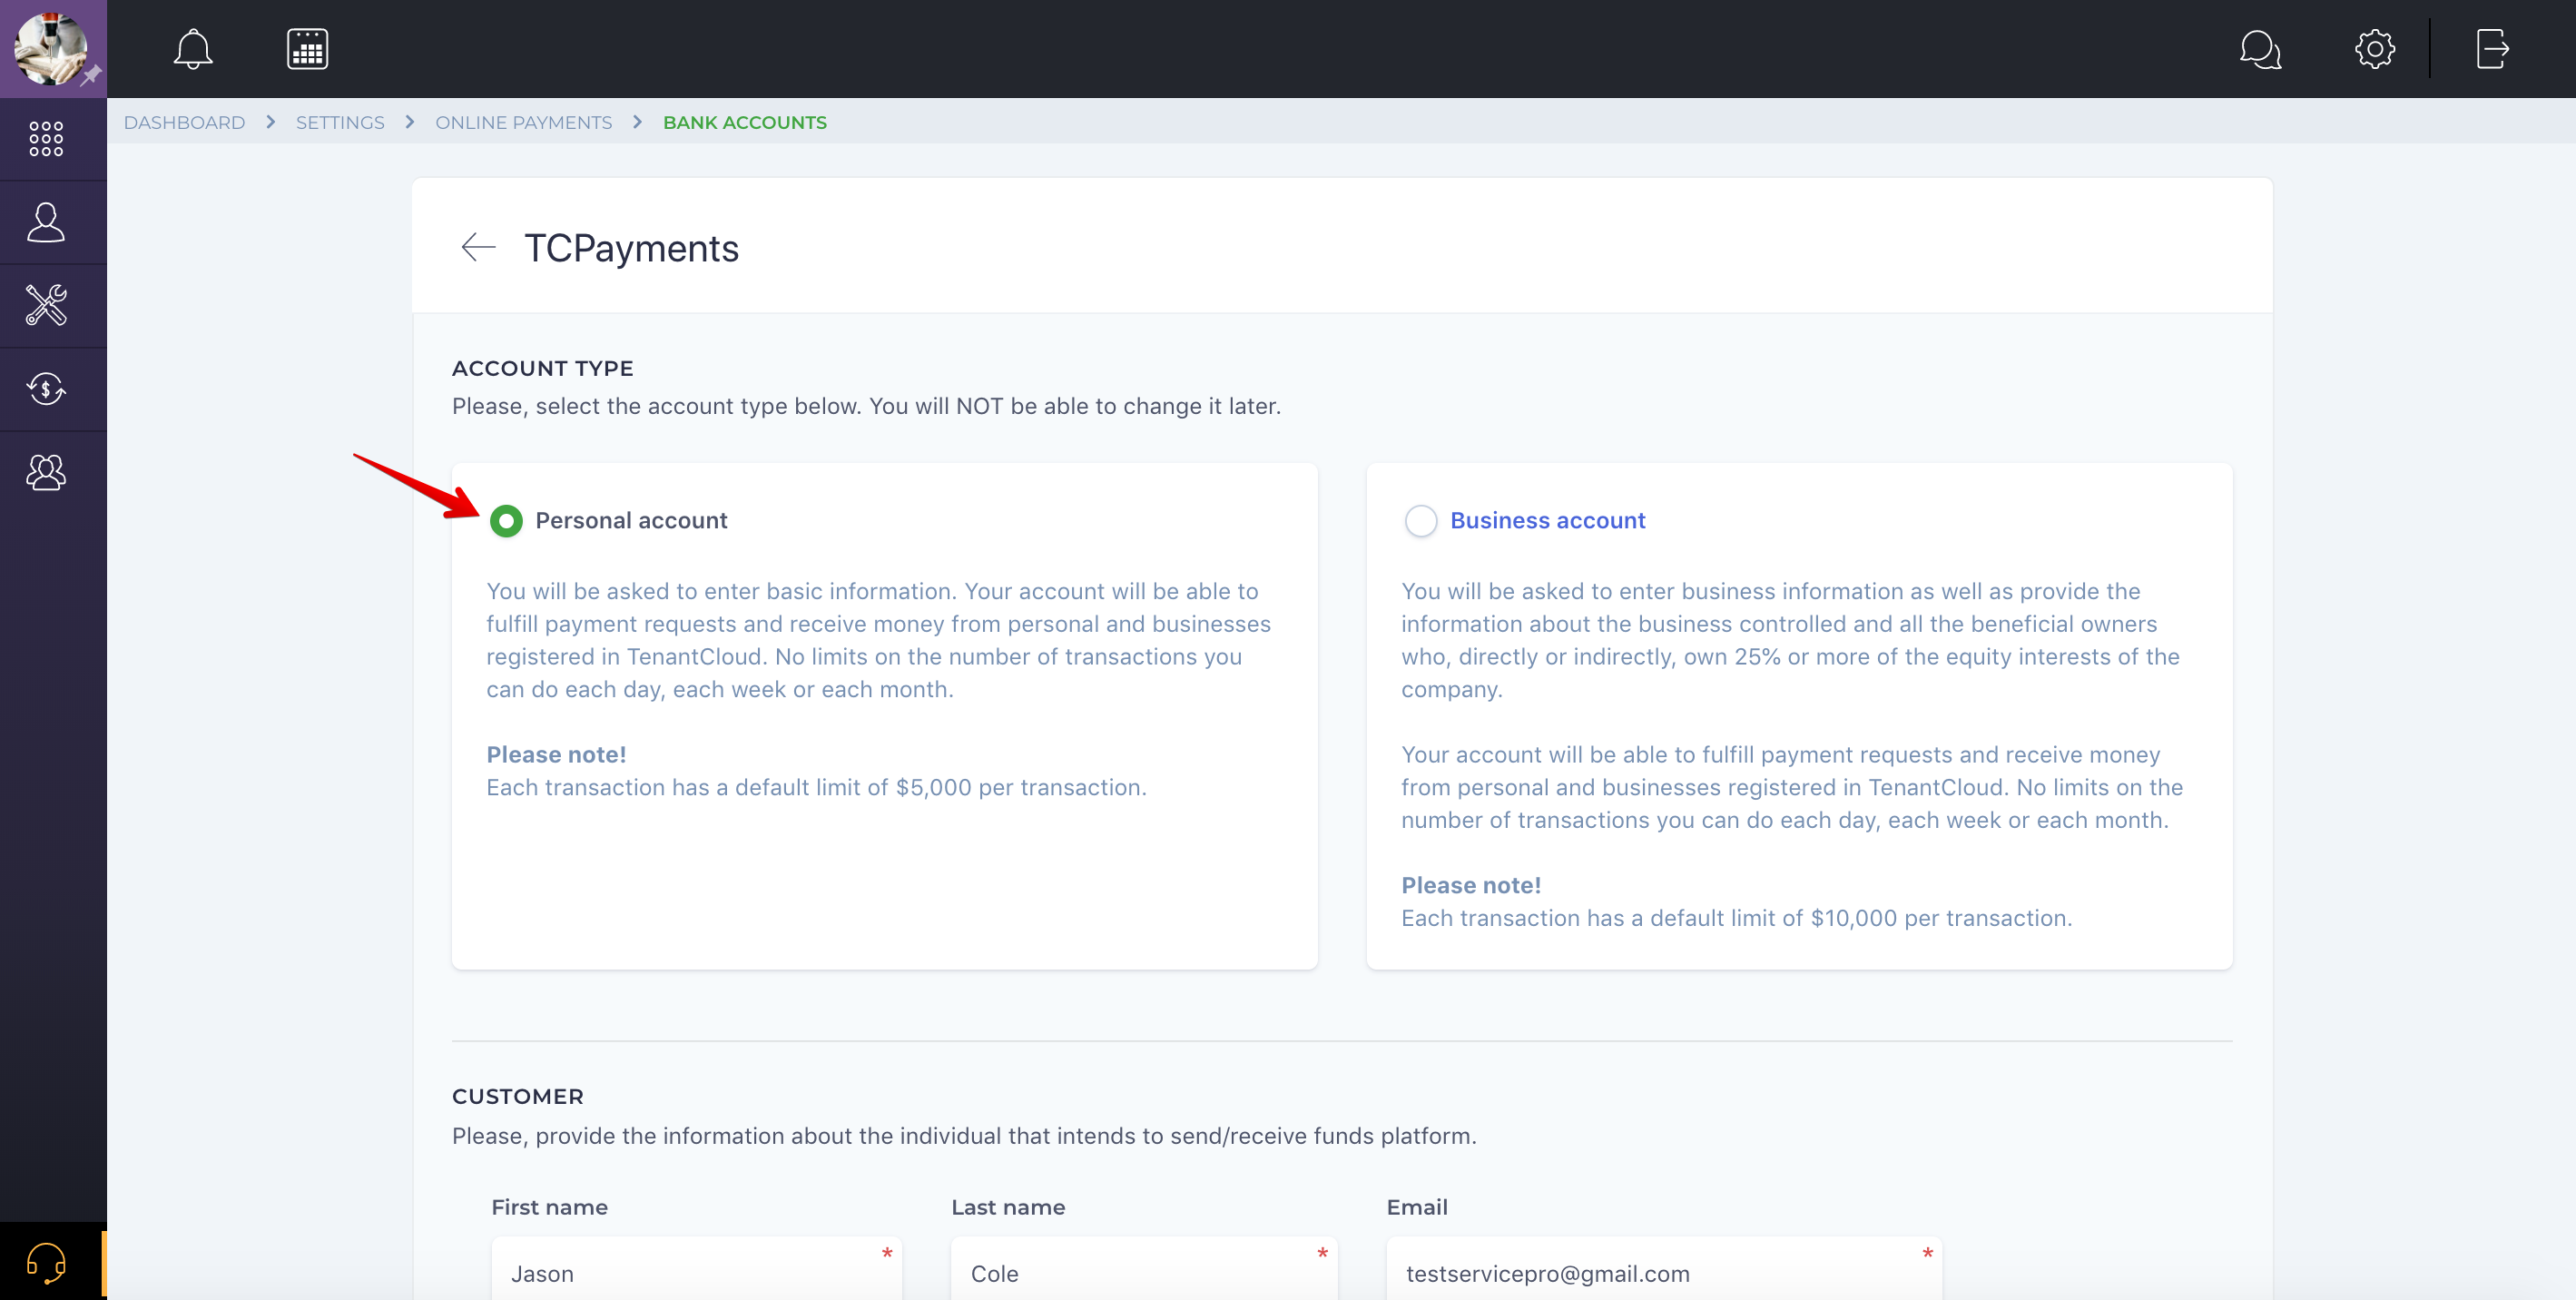Viewport: 2576px width, 1300px height.
Task: Click the support headset icon
Action: 46,1262
